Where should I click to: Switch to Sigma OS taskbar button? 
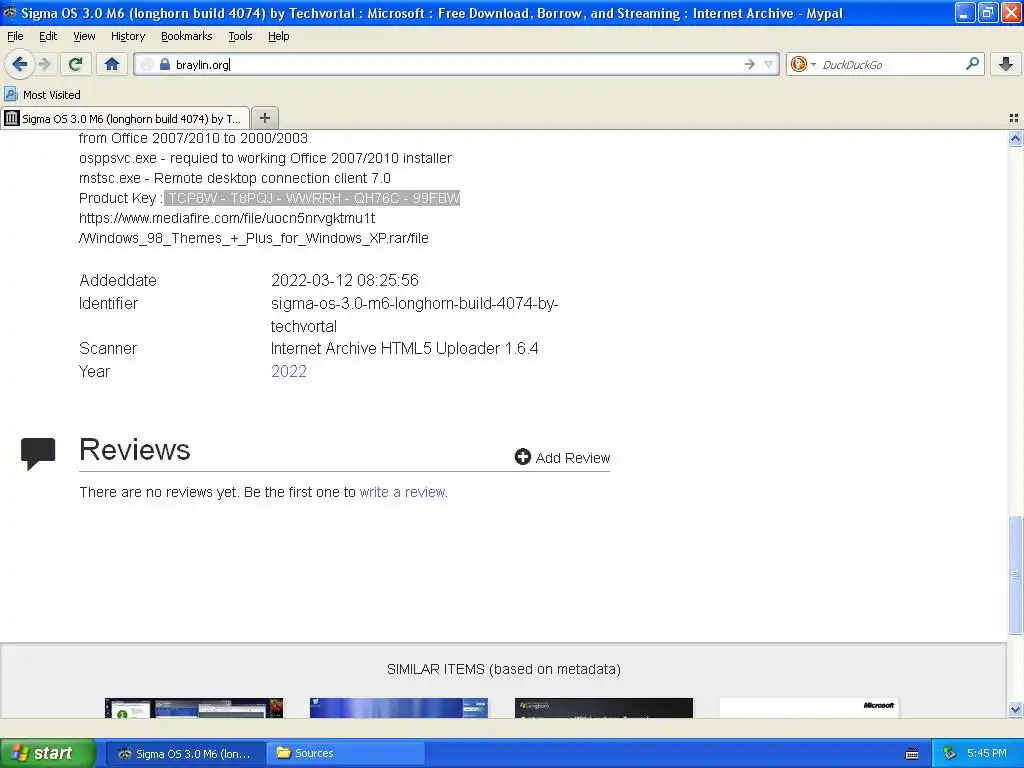tap(185, 754)
